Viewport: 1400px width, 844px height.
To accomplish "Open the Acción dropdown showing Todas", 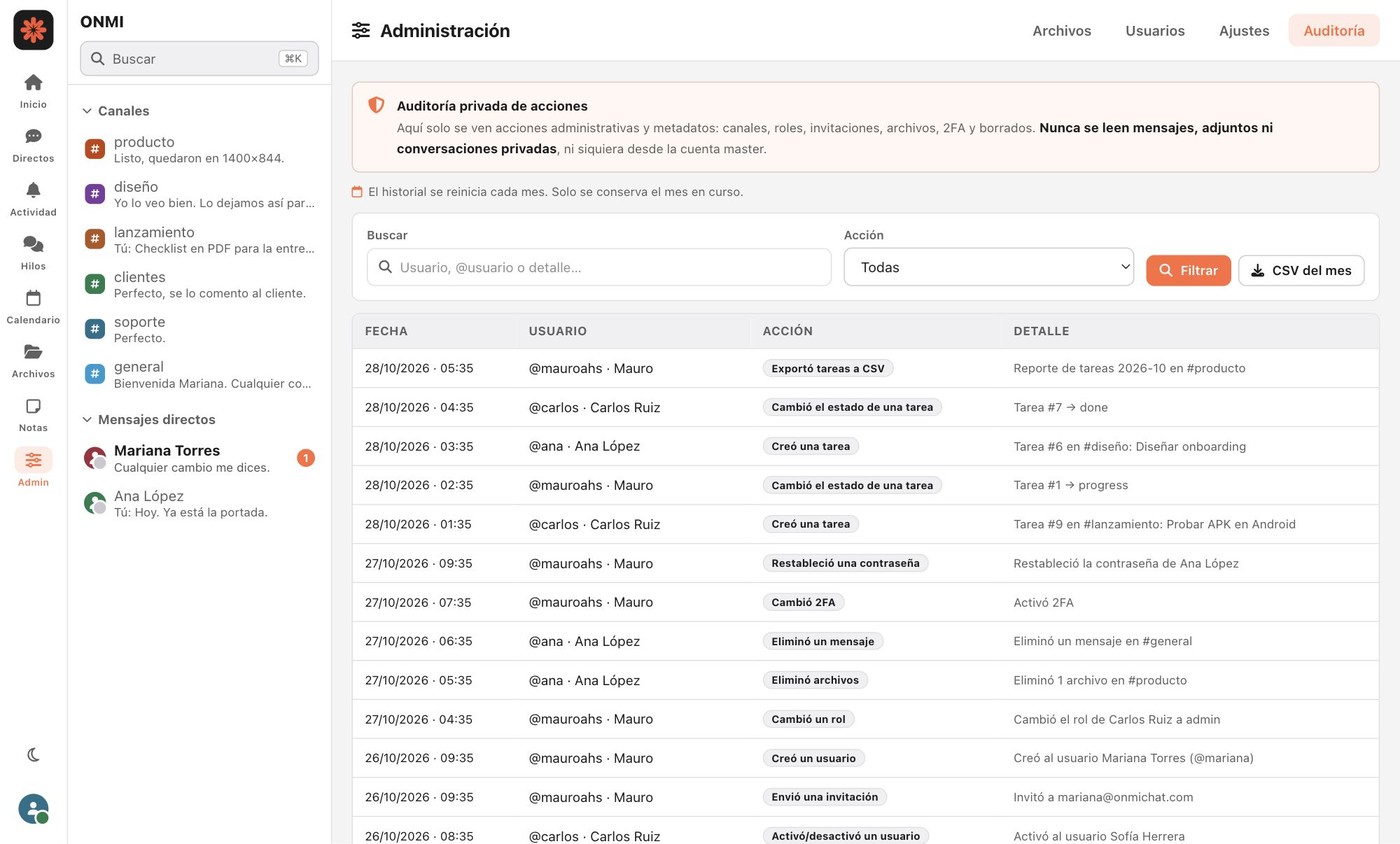I will 988,267.
